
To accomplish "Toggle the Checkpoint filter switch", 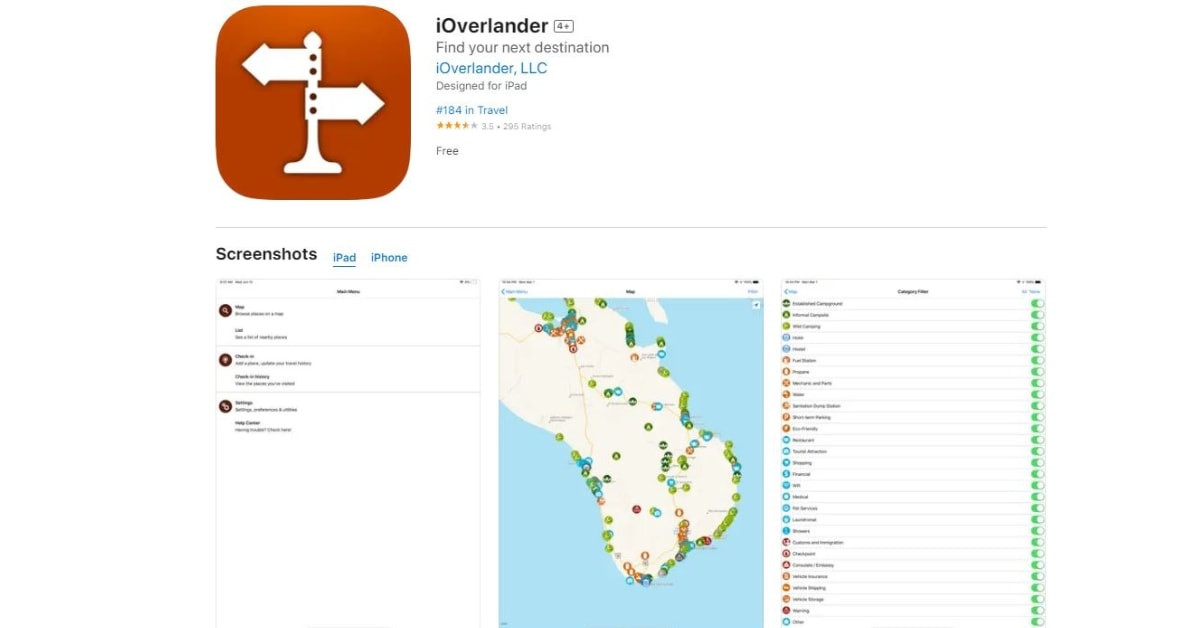I will pyautogui.click(x=1037, y=554).
